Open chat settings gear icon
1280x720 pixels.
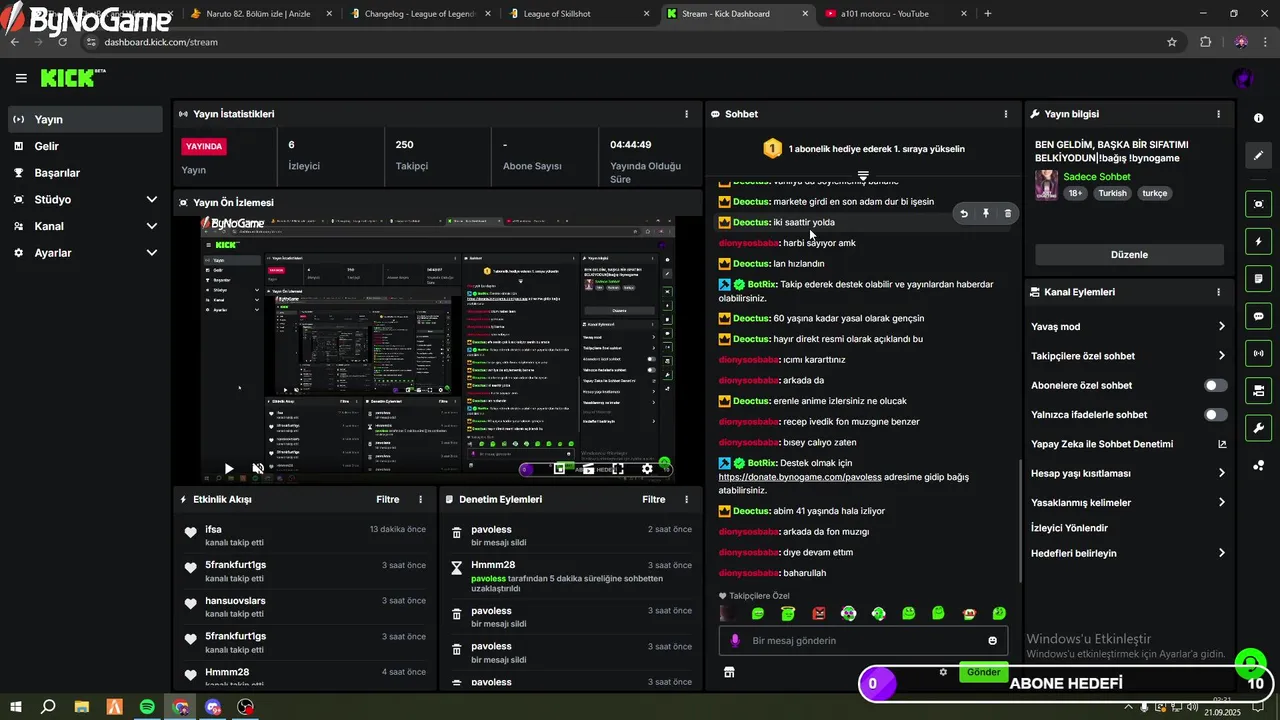pyautogui.click(x=942, y=672)
